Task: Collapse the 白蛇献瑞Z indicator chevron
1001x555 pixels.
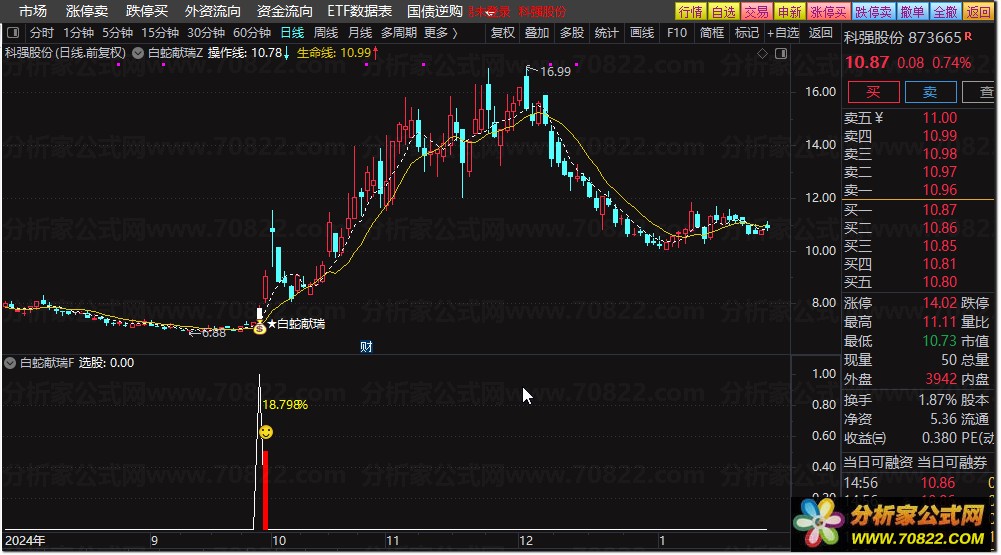Action: pos(138,53)
